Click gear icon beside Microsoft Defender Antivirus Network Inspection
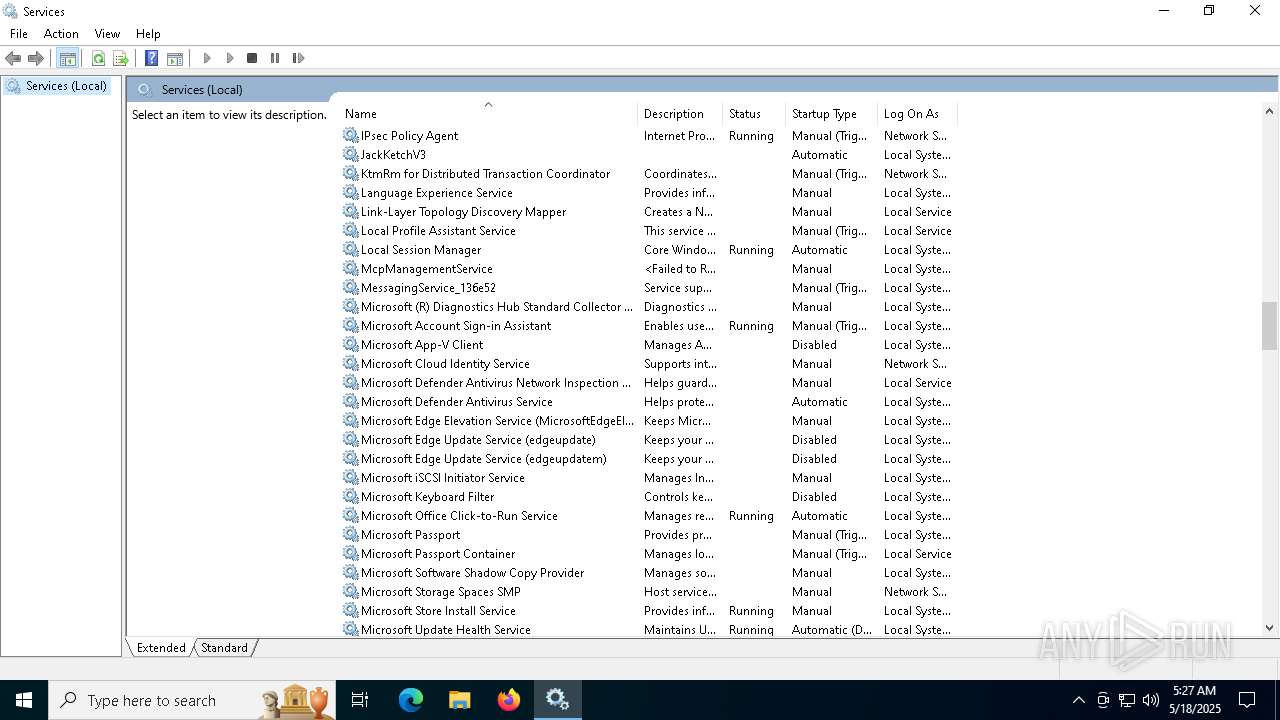 click(350, 383)
